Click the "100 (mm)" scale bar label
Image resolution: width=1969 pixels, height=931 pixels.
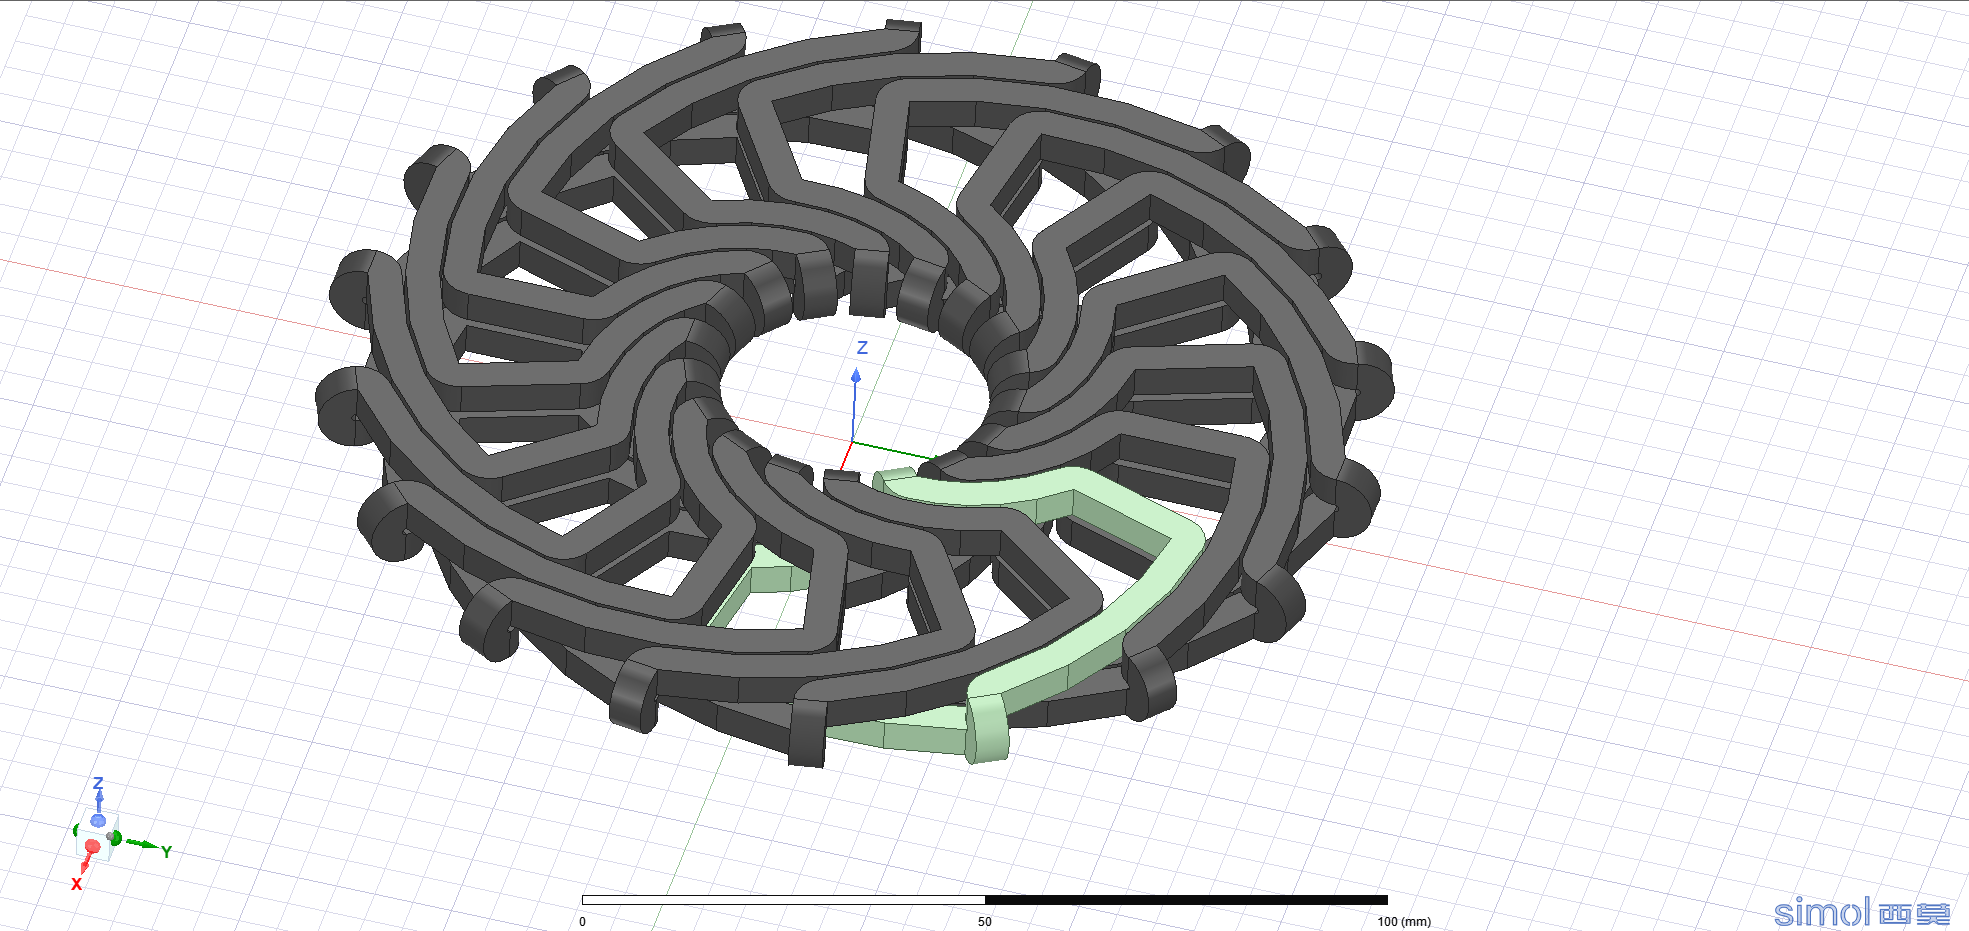(x=1404, y=921)
